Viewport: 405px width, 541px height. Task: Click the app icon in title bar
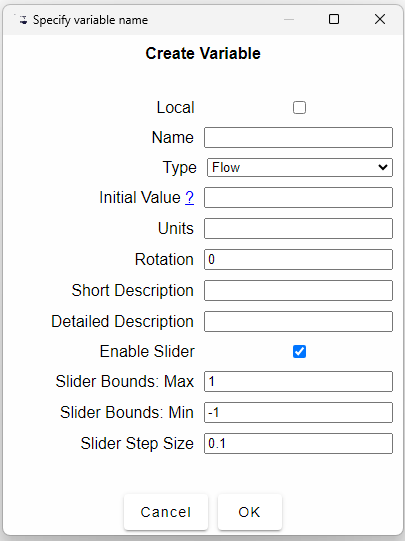(x=23, y=20)
